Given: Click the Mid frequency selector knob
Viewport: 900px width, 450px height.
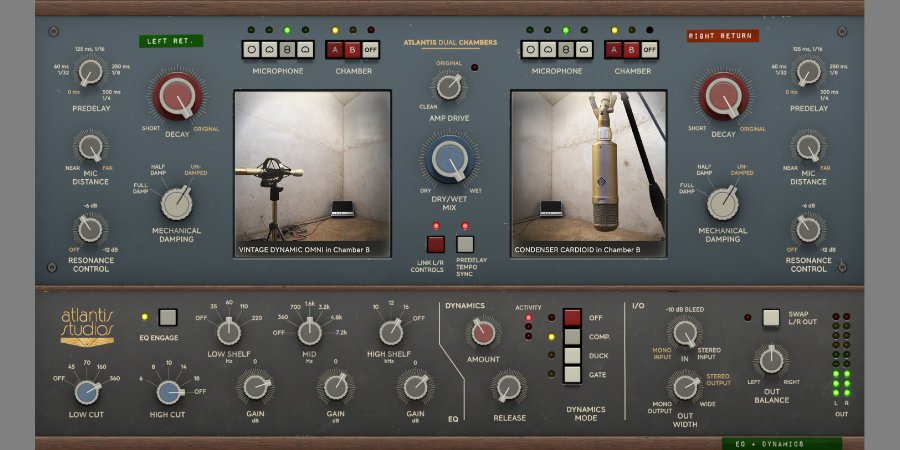Looking at the screenshot, I should point(310,332).
